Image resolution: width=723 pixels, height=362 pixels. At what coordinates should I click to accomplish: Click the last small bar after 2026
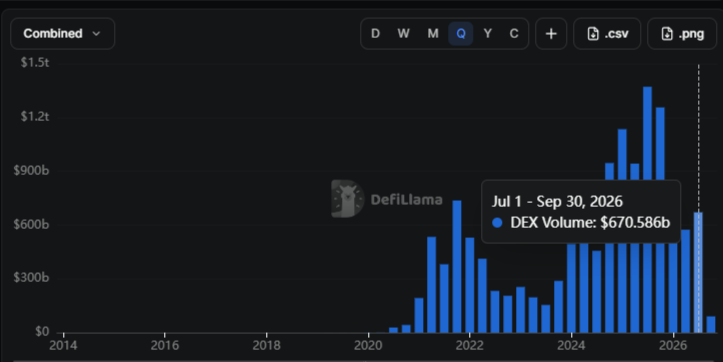711,325
